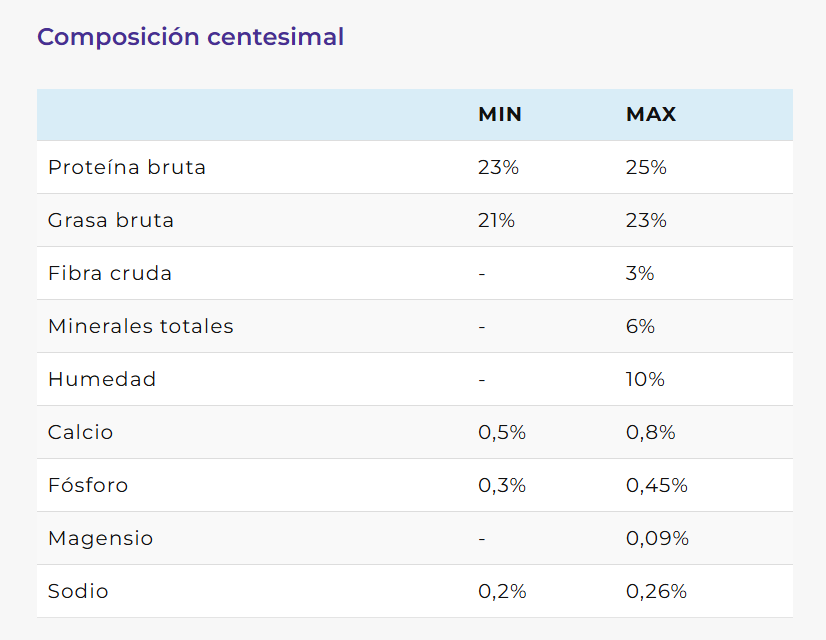The height and width of the screenshot is (640, 826).
Task: Click the 'Magensio' row label
Action: [x=101, y=538]
